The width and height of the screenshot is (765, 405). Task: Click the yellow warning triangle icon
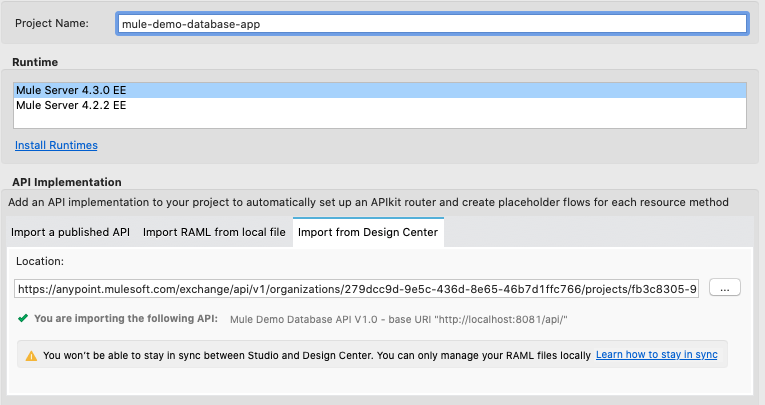pos(31,355)
